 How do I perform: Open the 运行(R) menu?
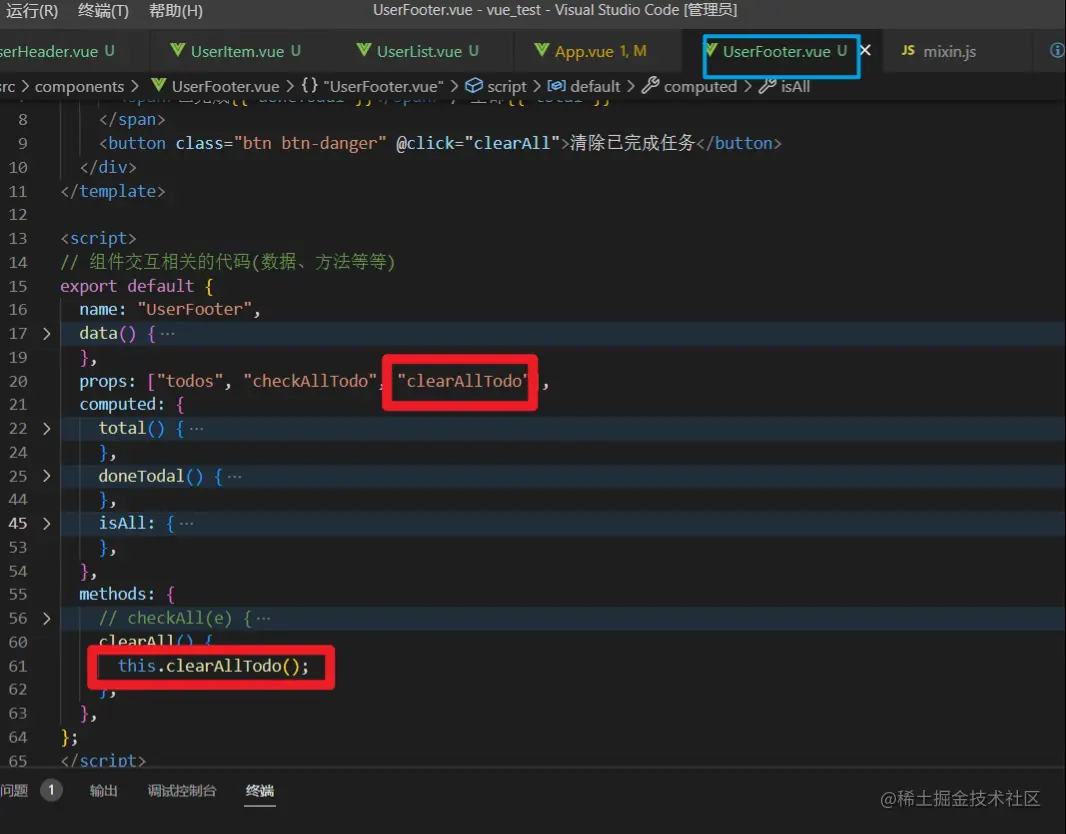[x=31, y=10]
